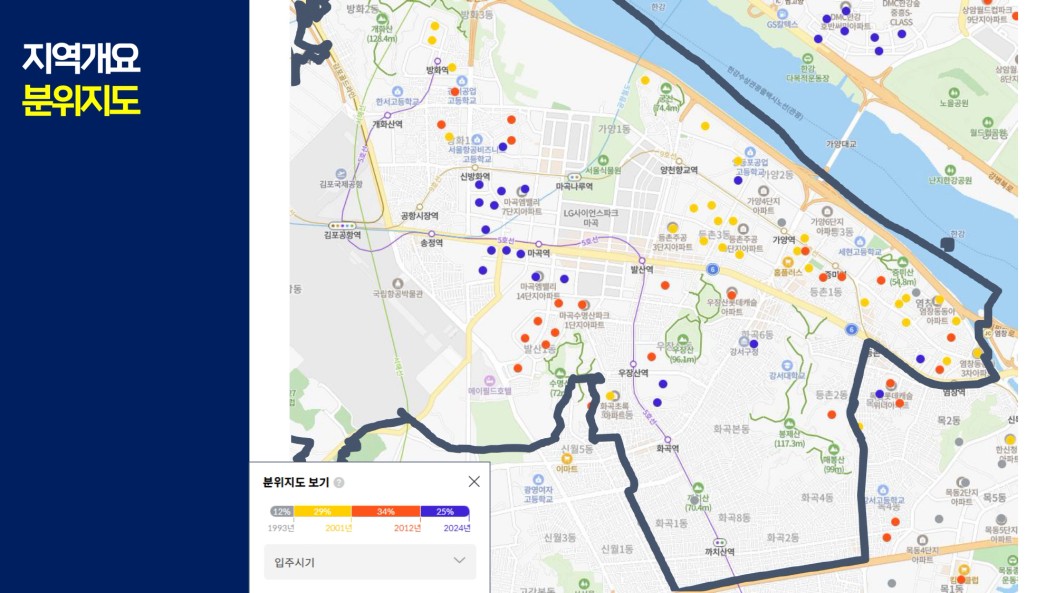Click the 궁산 mountain icon
Screen dimensions: 1055x593
666,88
